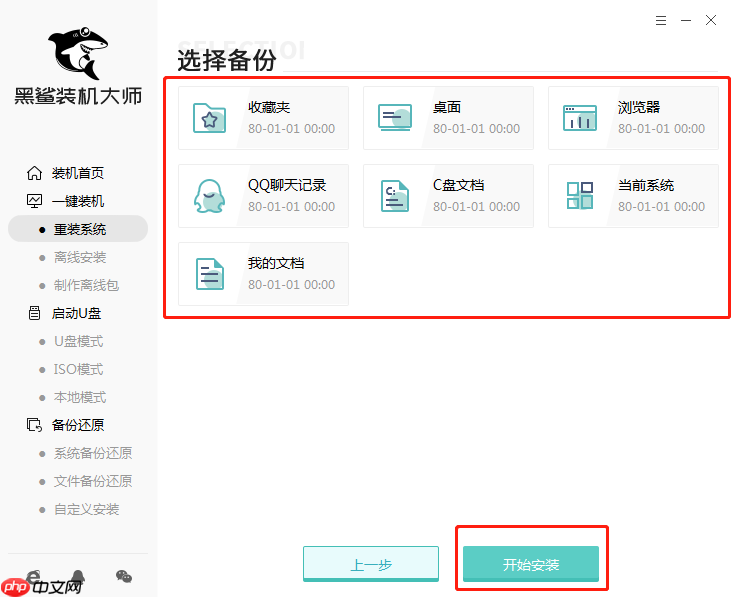This screenshot has width=736, height=597.
Task: Select the 我的文档 label text
Action: tap(276, 263)
